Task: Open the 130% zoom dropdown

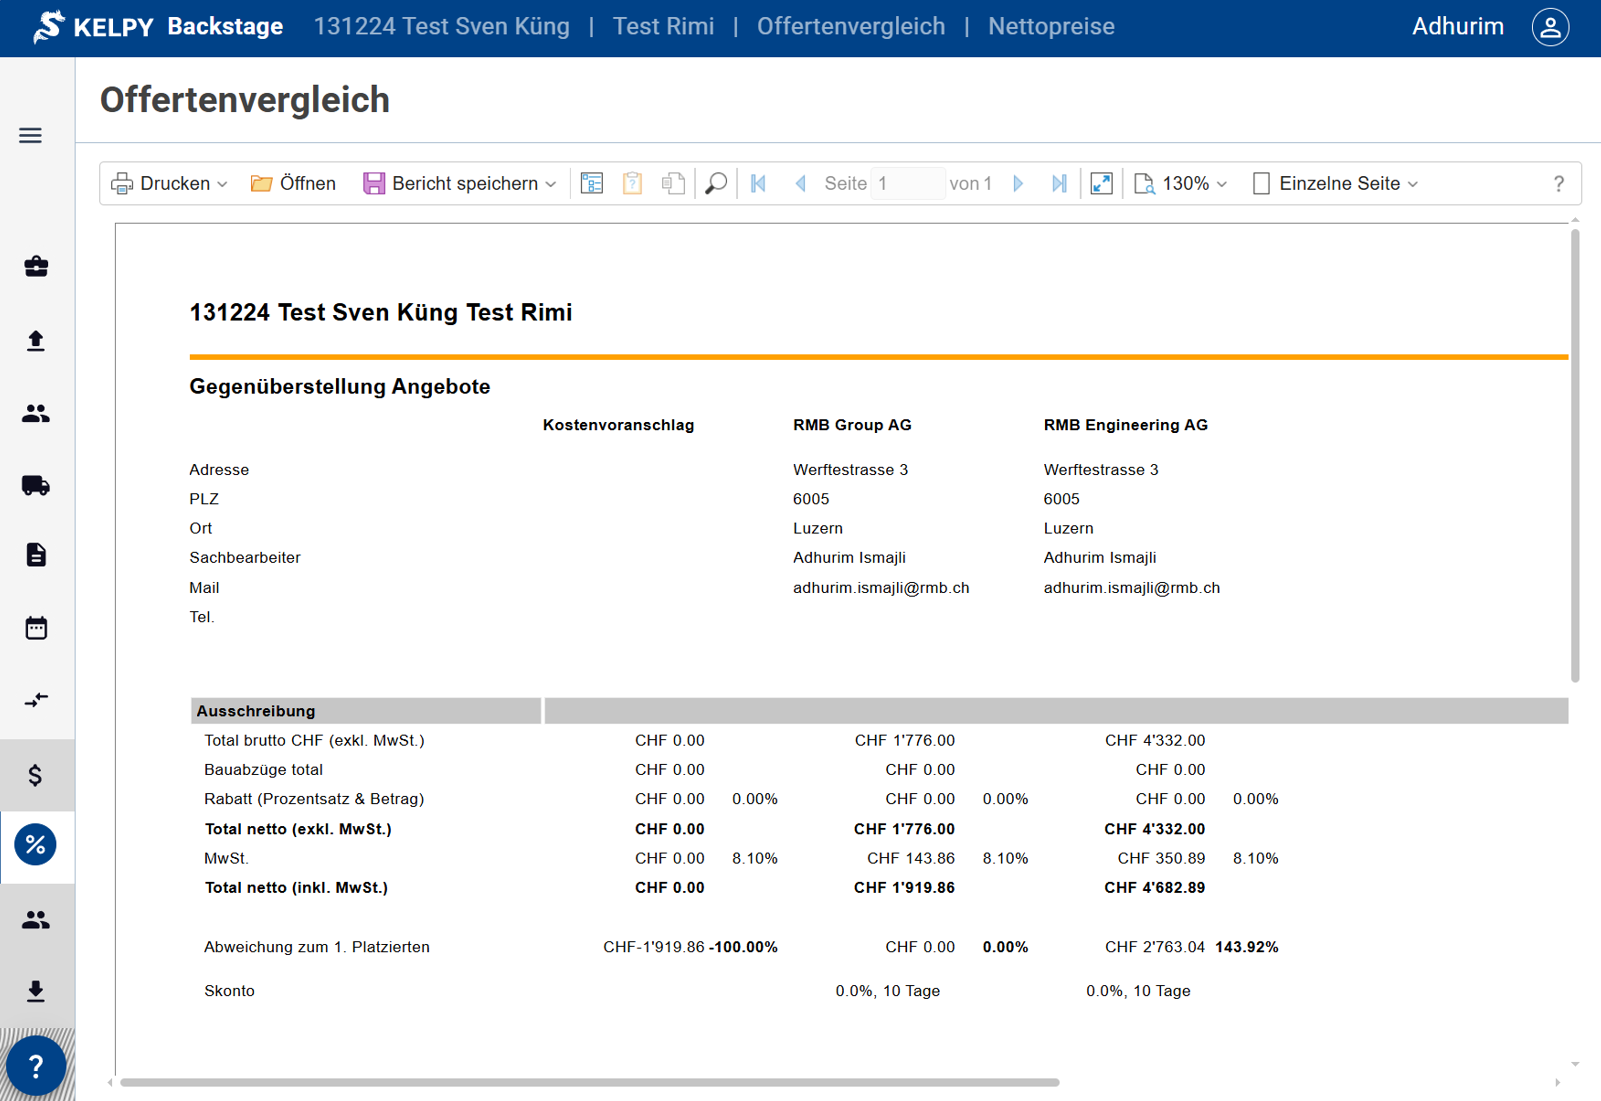Action: point(1181,184)
